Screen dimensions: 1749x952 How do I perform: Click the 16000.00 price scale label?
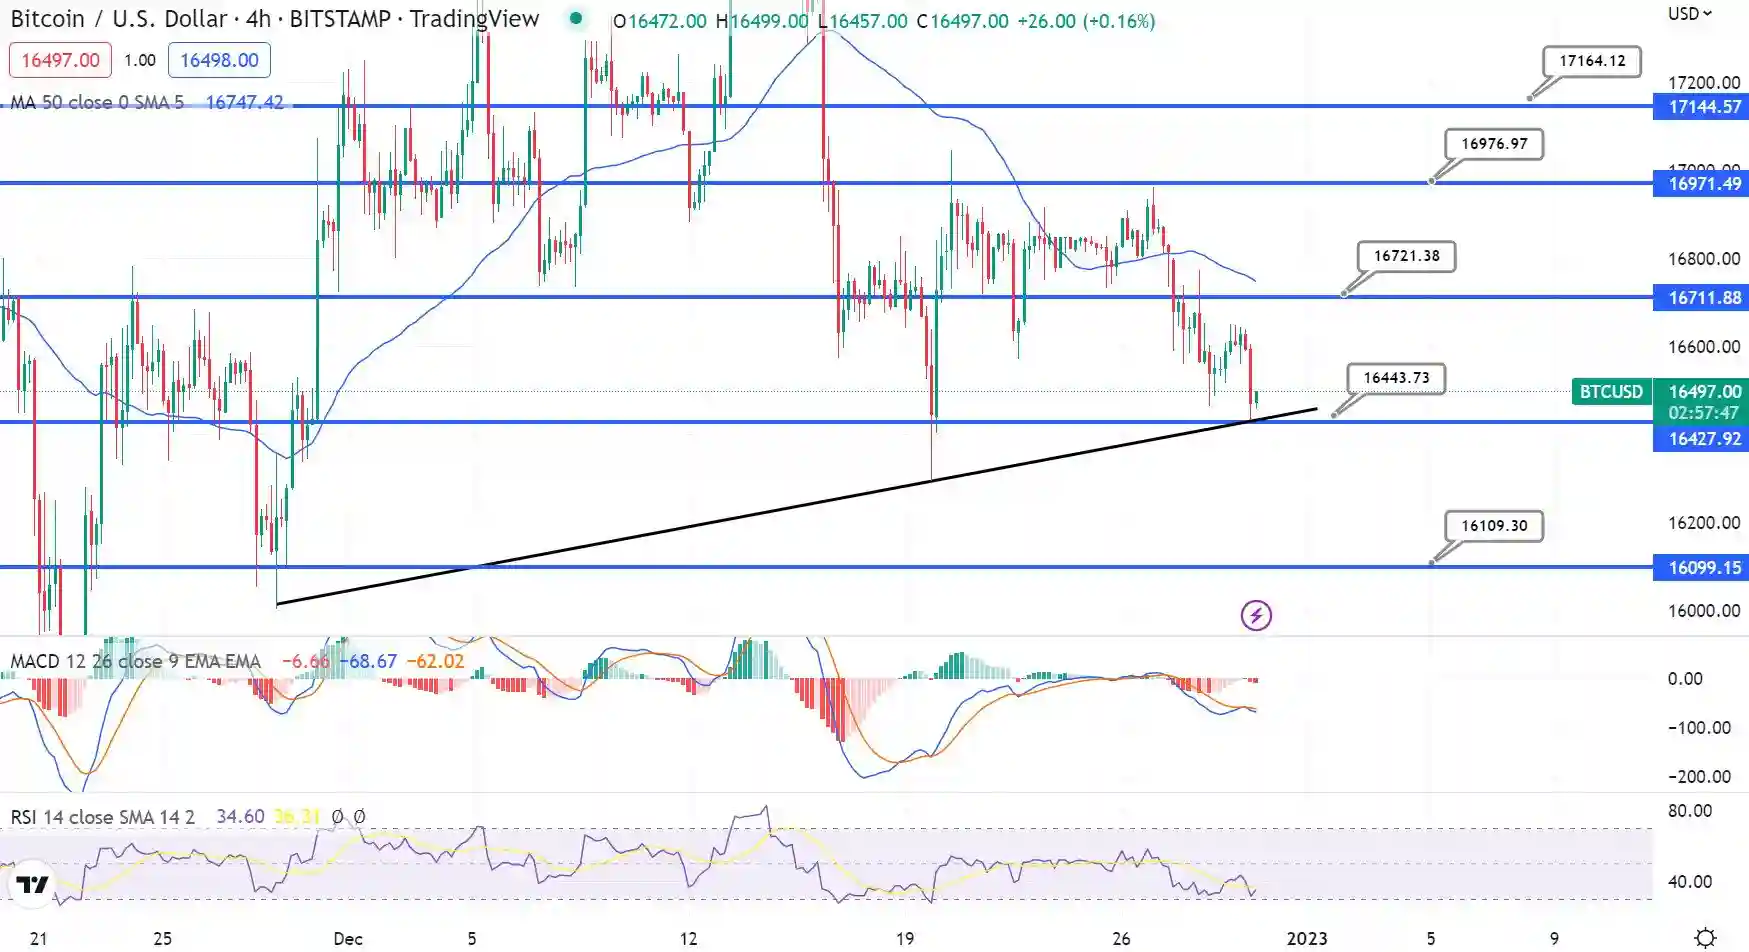tap(1704, 610)
